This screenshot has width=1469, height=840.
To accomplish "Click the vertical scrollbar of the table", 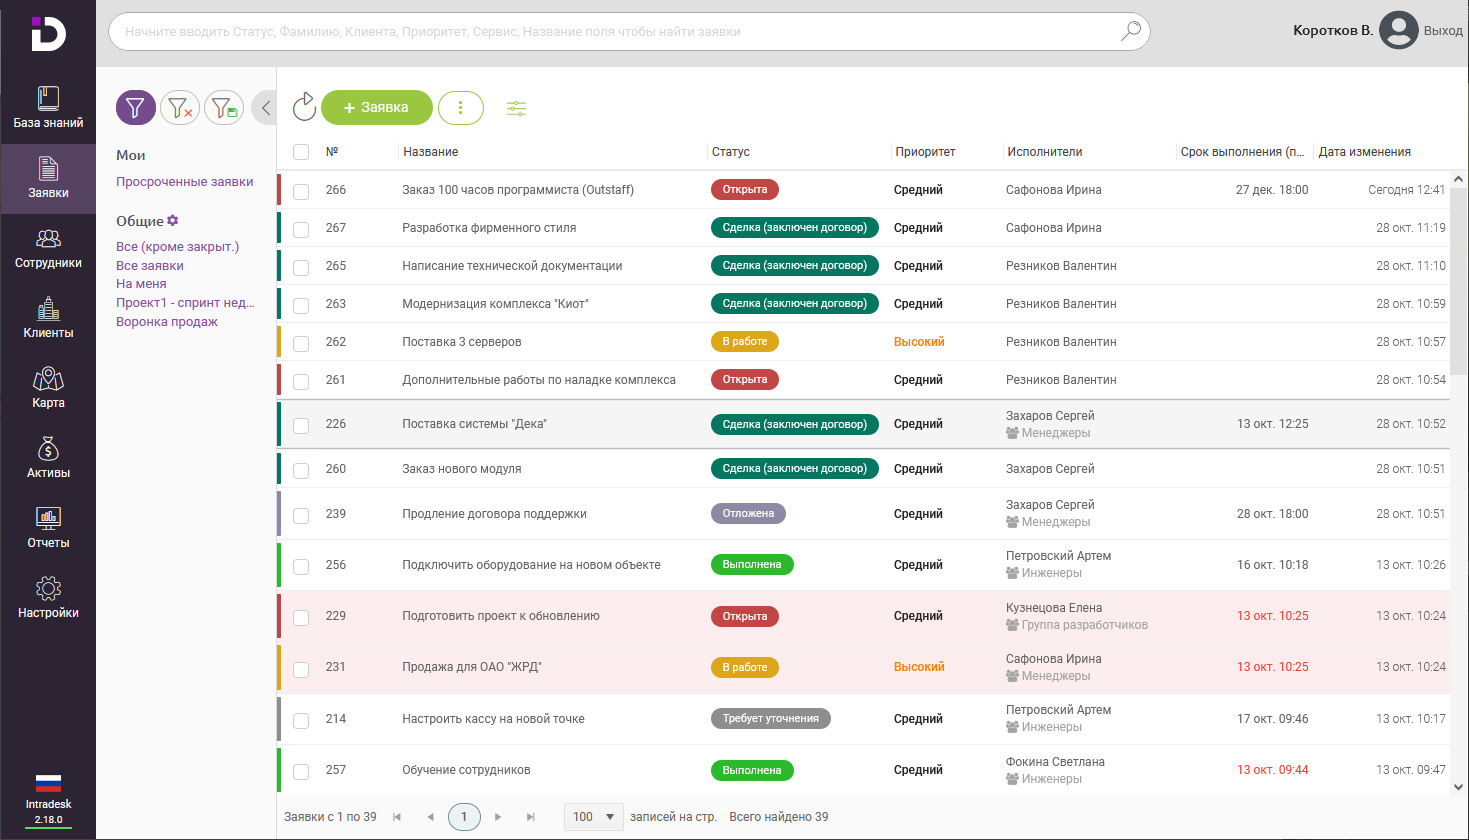I will 1458,280.
